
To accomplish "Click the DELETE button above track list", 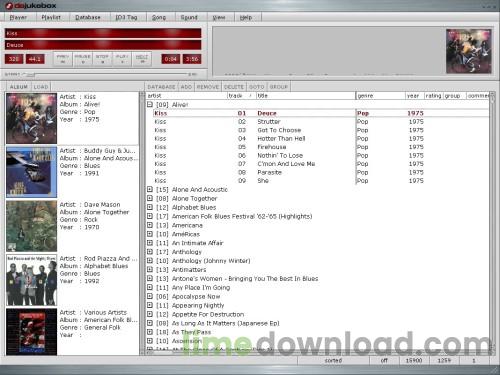I will click(234, 87).
